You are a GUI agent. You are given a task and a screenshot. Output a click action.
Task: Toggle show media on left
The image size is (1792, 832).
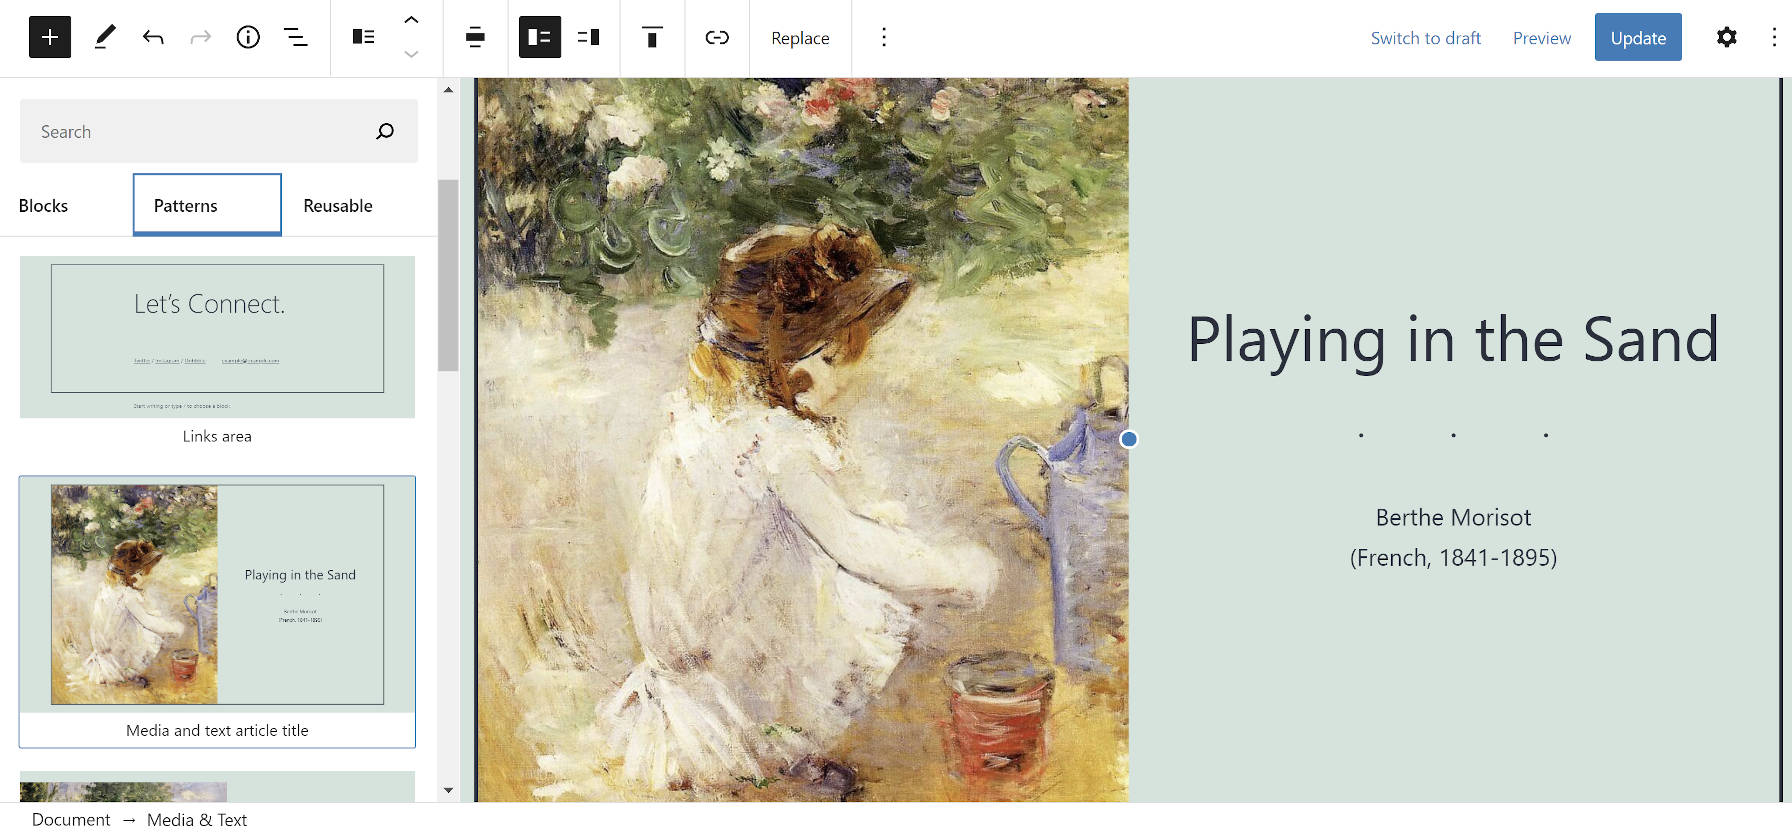(x=540, y=38)
